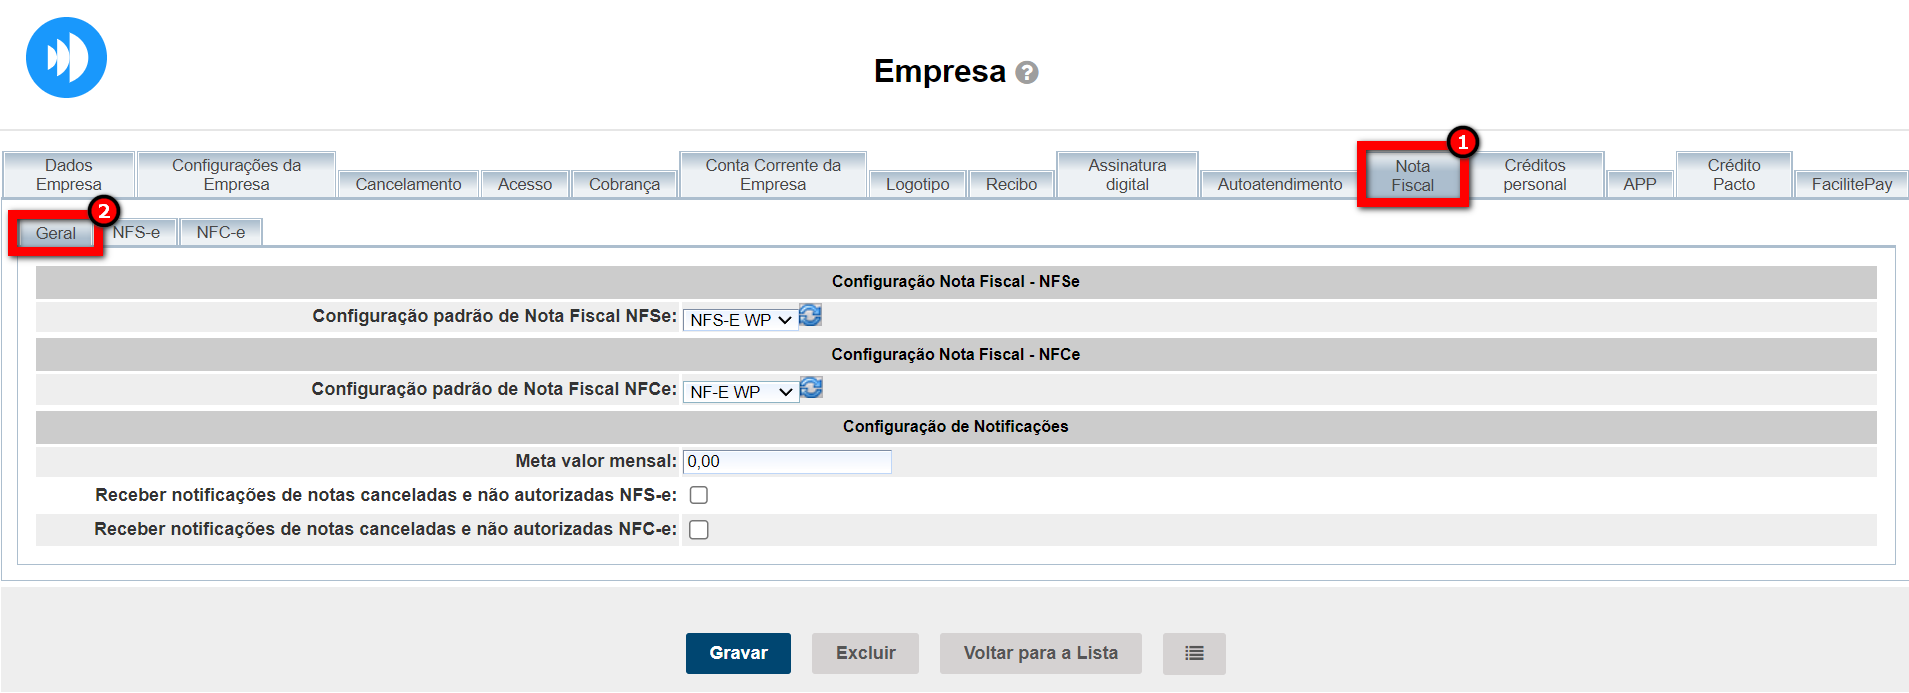Select the Geral sub-tab
This screenshot has width=1909, height=693.
(56, 233)
